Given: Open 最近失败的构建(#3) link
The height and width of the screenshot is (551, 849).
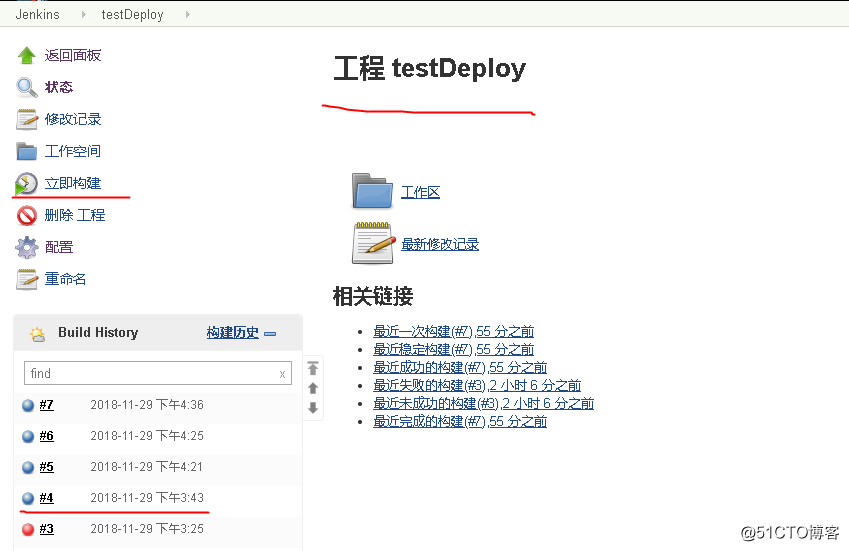Looking at the screenshot, I should (477, 385).
